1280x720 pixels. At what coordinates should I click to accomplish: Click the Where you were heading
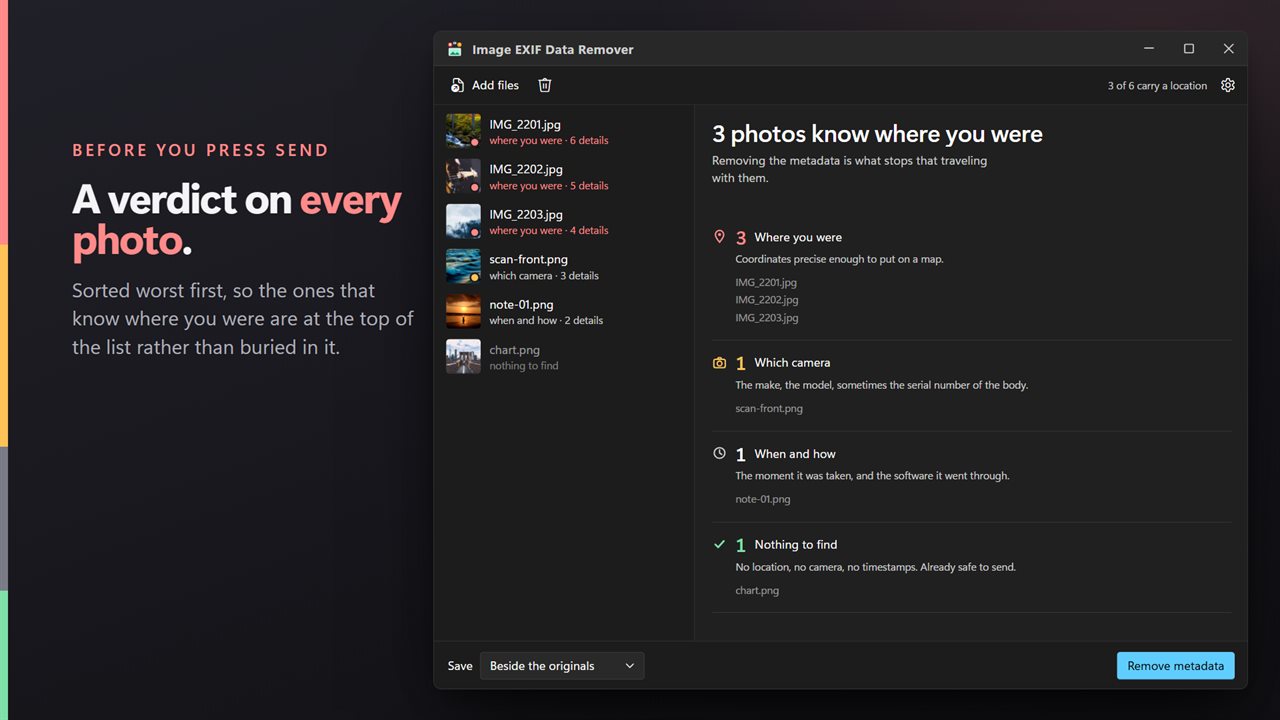pos(798,237)
